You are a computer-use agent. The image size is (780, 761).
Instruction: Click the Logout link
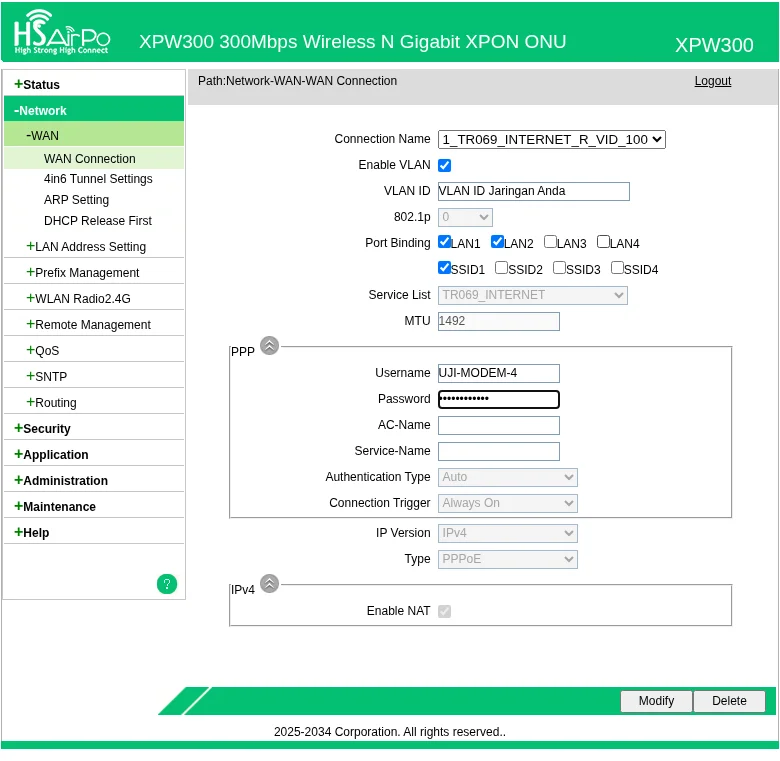pos(713,81)
